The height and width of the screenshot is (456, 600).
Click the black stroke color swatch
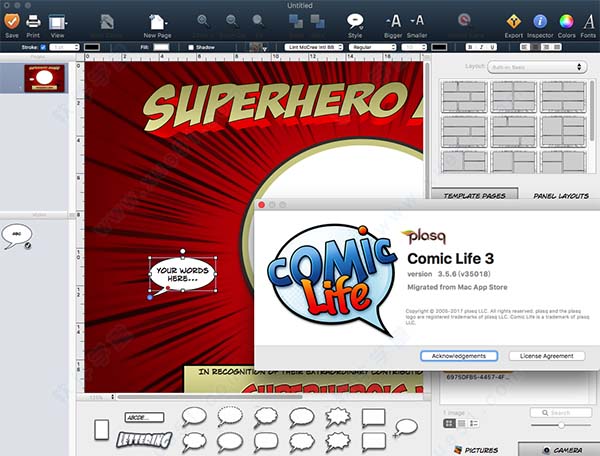click(x=92, y=47)
